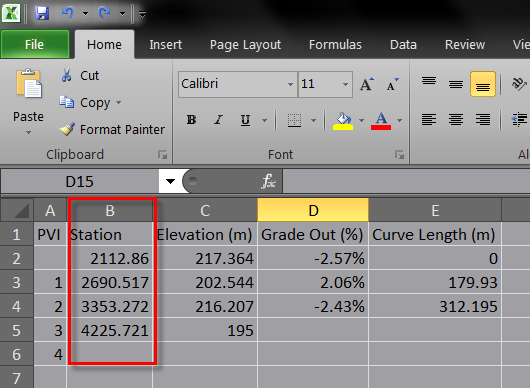Viewport: 530px width, 388px height.
Task: Expand the Paste options arrow
Action: pos(28,132)
